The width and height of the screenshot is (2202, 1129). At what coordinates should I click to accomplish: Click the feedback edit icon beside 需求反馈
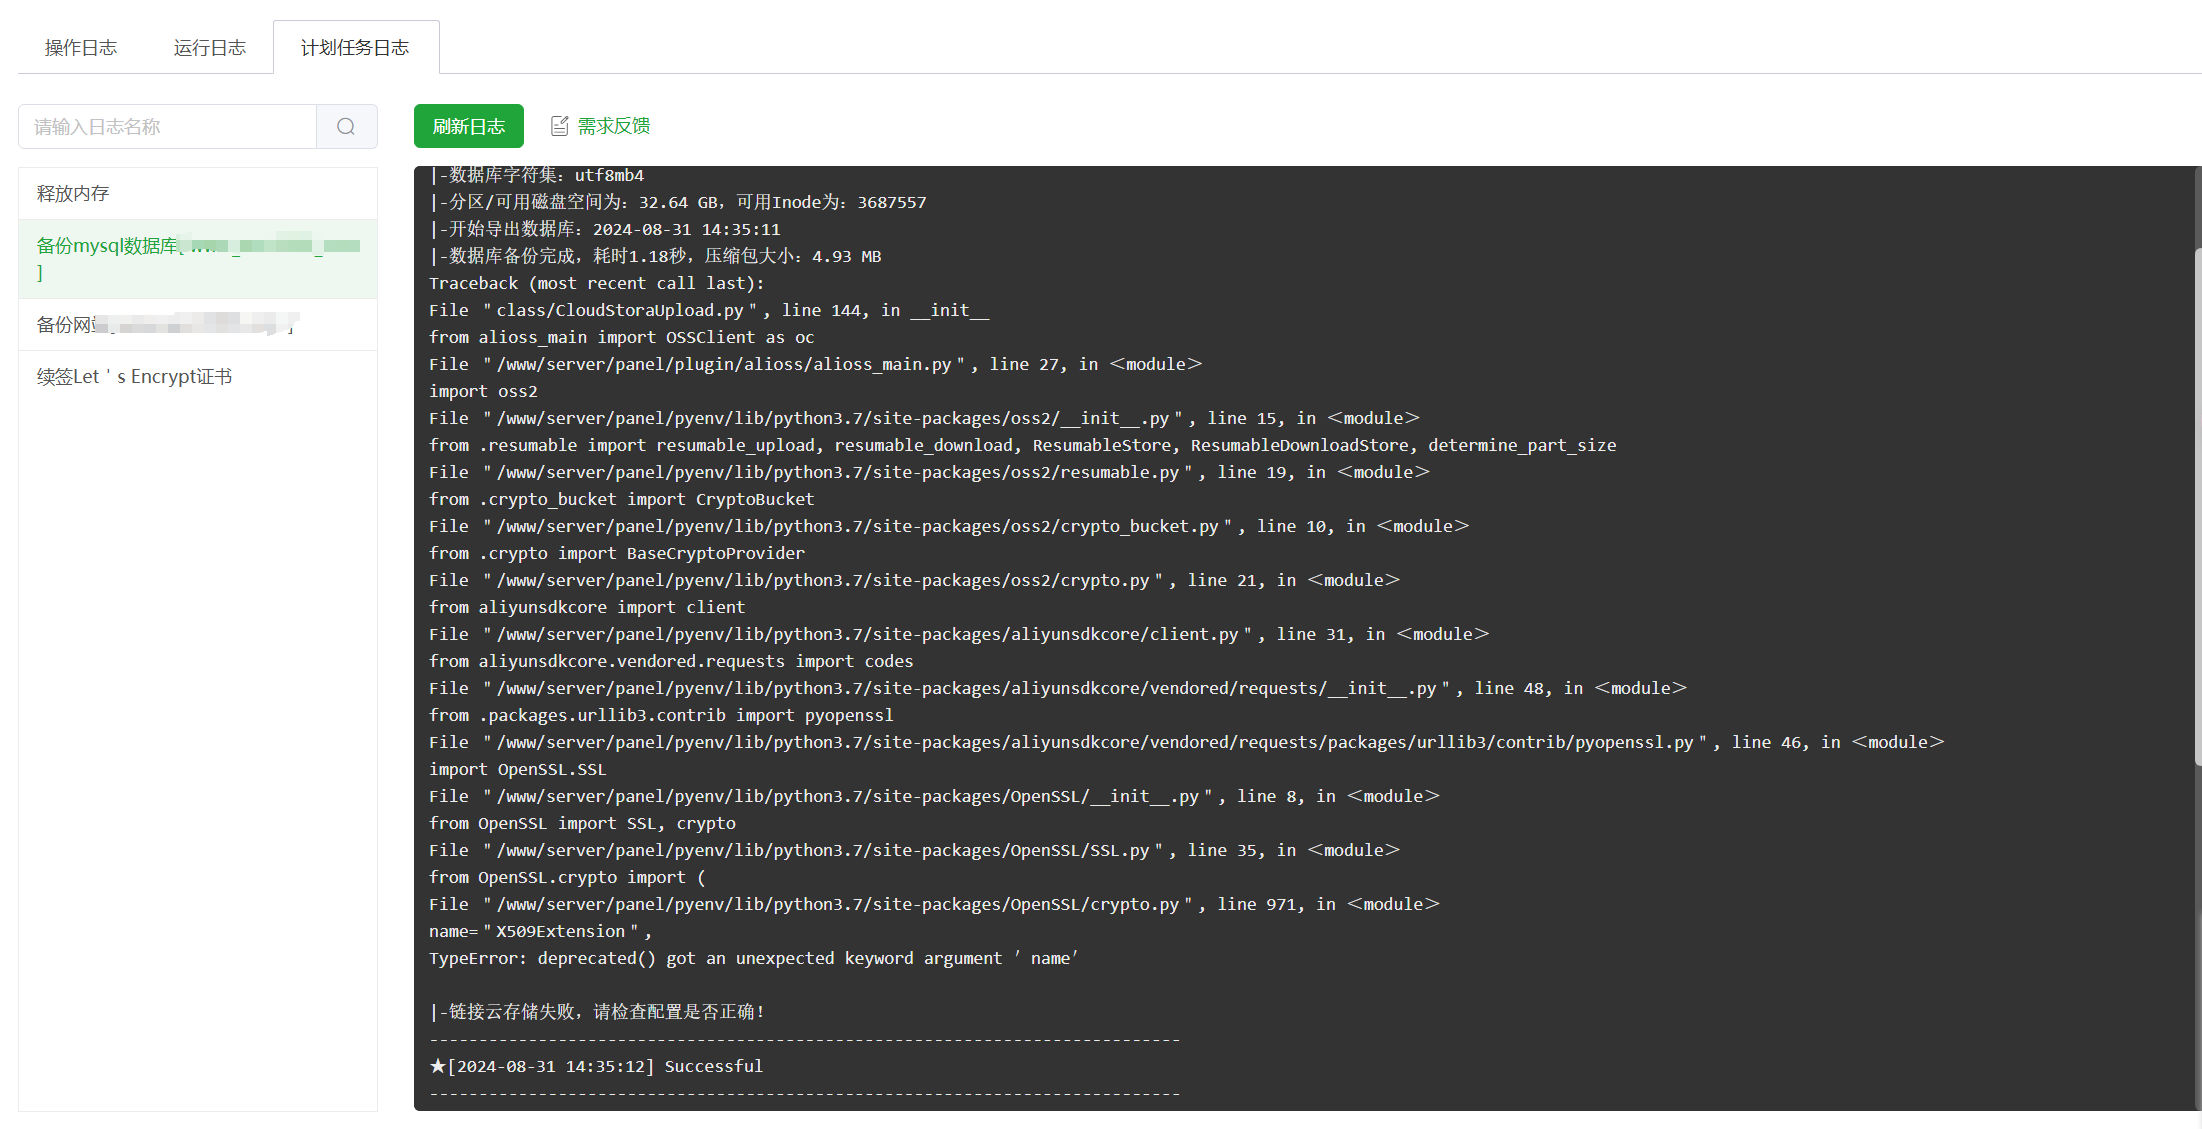pos(560,126)
